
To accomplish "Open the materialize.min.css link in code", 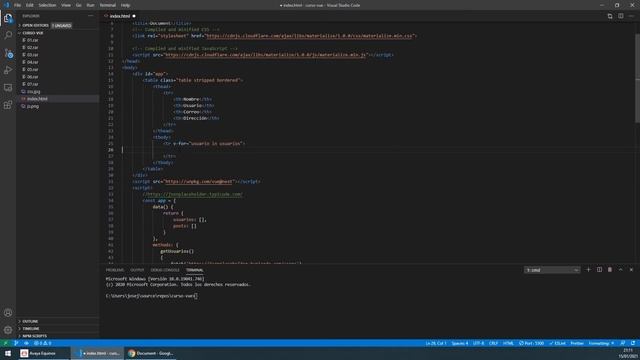I will click(309, 36).
